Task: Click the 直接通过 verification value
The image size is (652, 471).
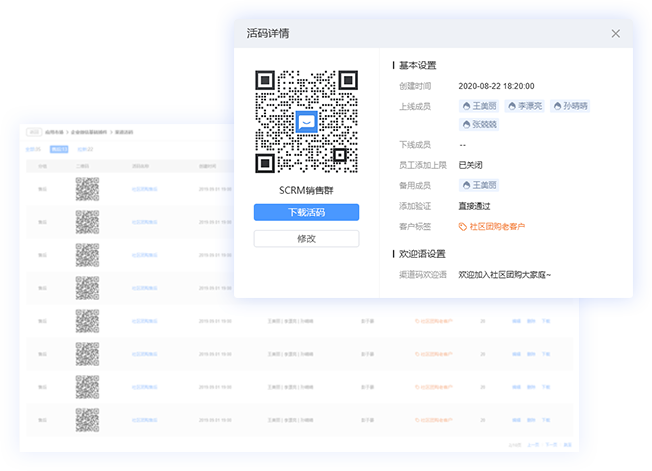Action: tap(474, 206)
